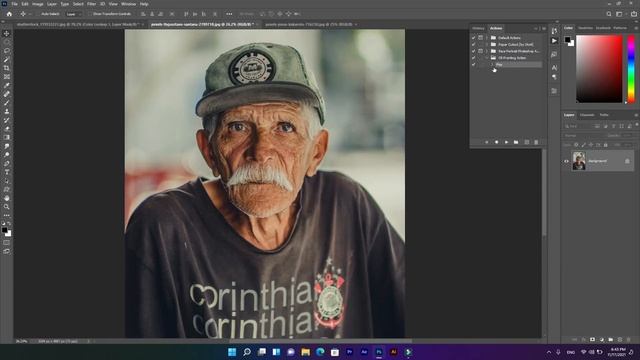Click the Stop button in Actions panel
Screen dimensions: 640x360
[x=487, y=142]
